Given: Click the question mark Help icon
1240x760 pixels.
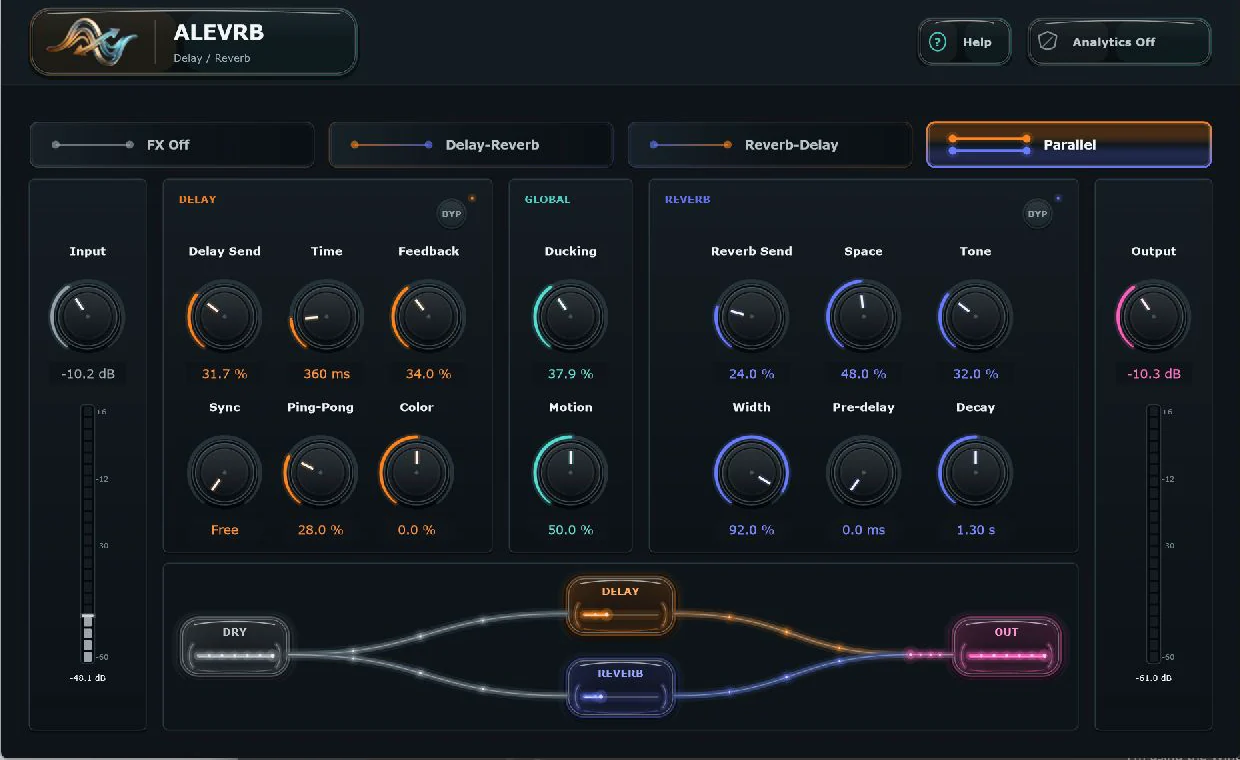Looking at the screenshot, I should [x=937, y=42].
